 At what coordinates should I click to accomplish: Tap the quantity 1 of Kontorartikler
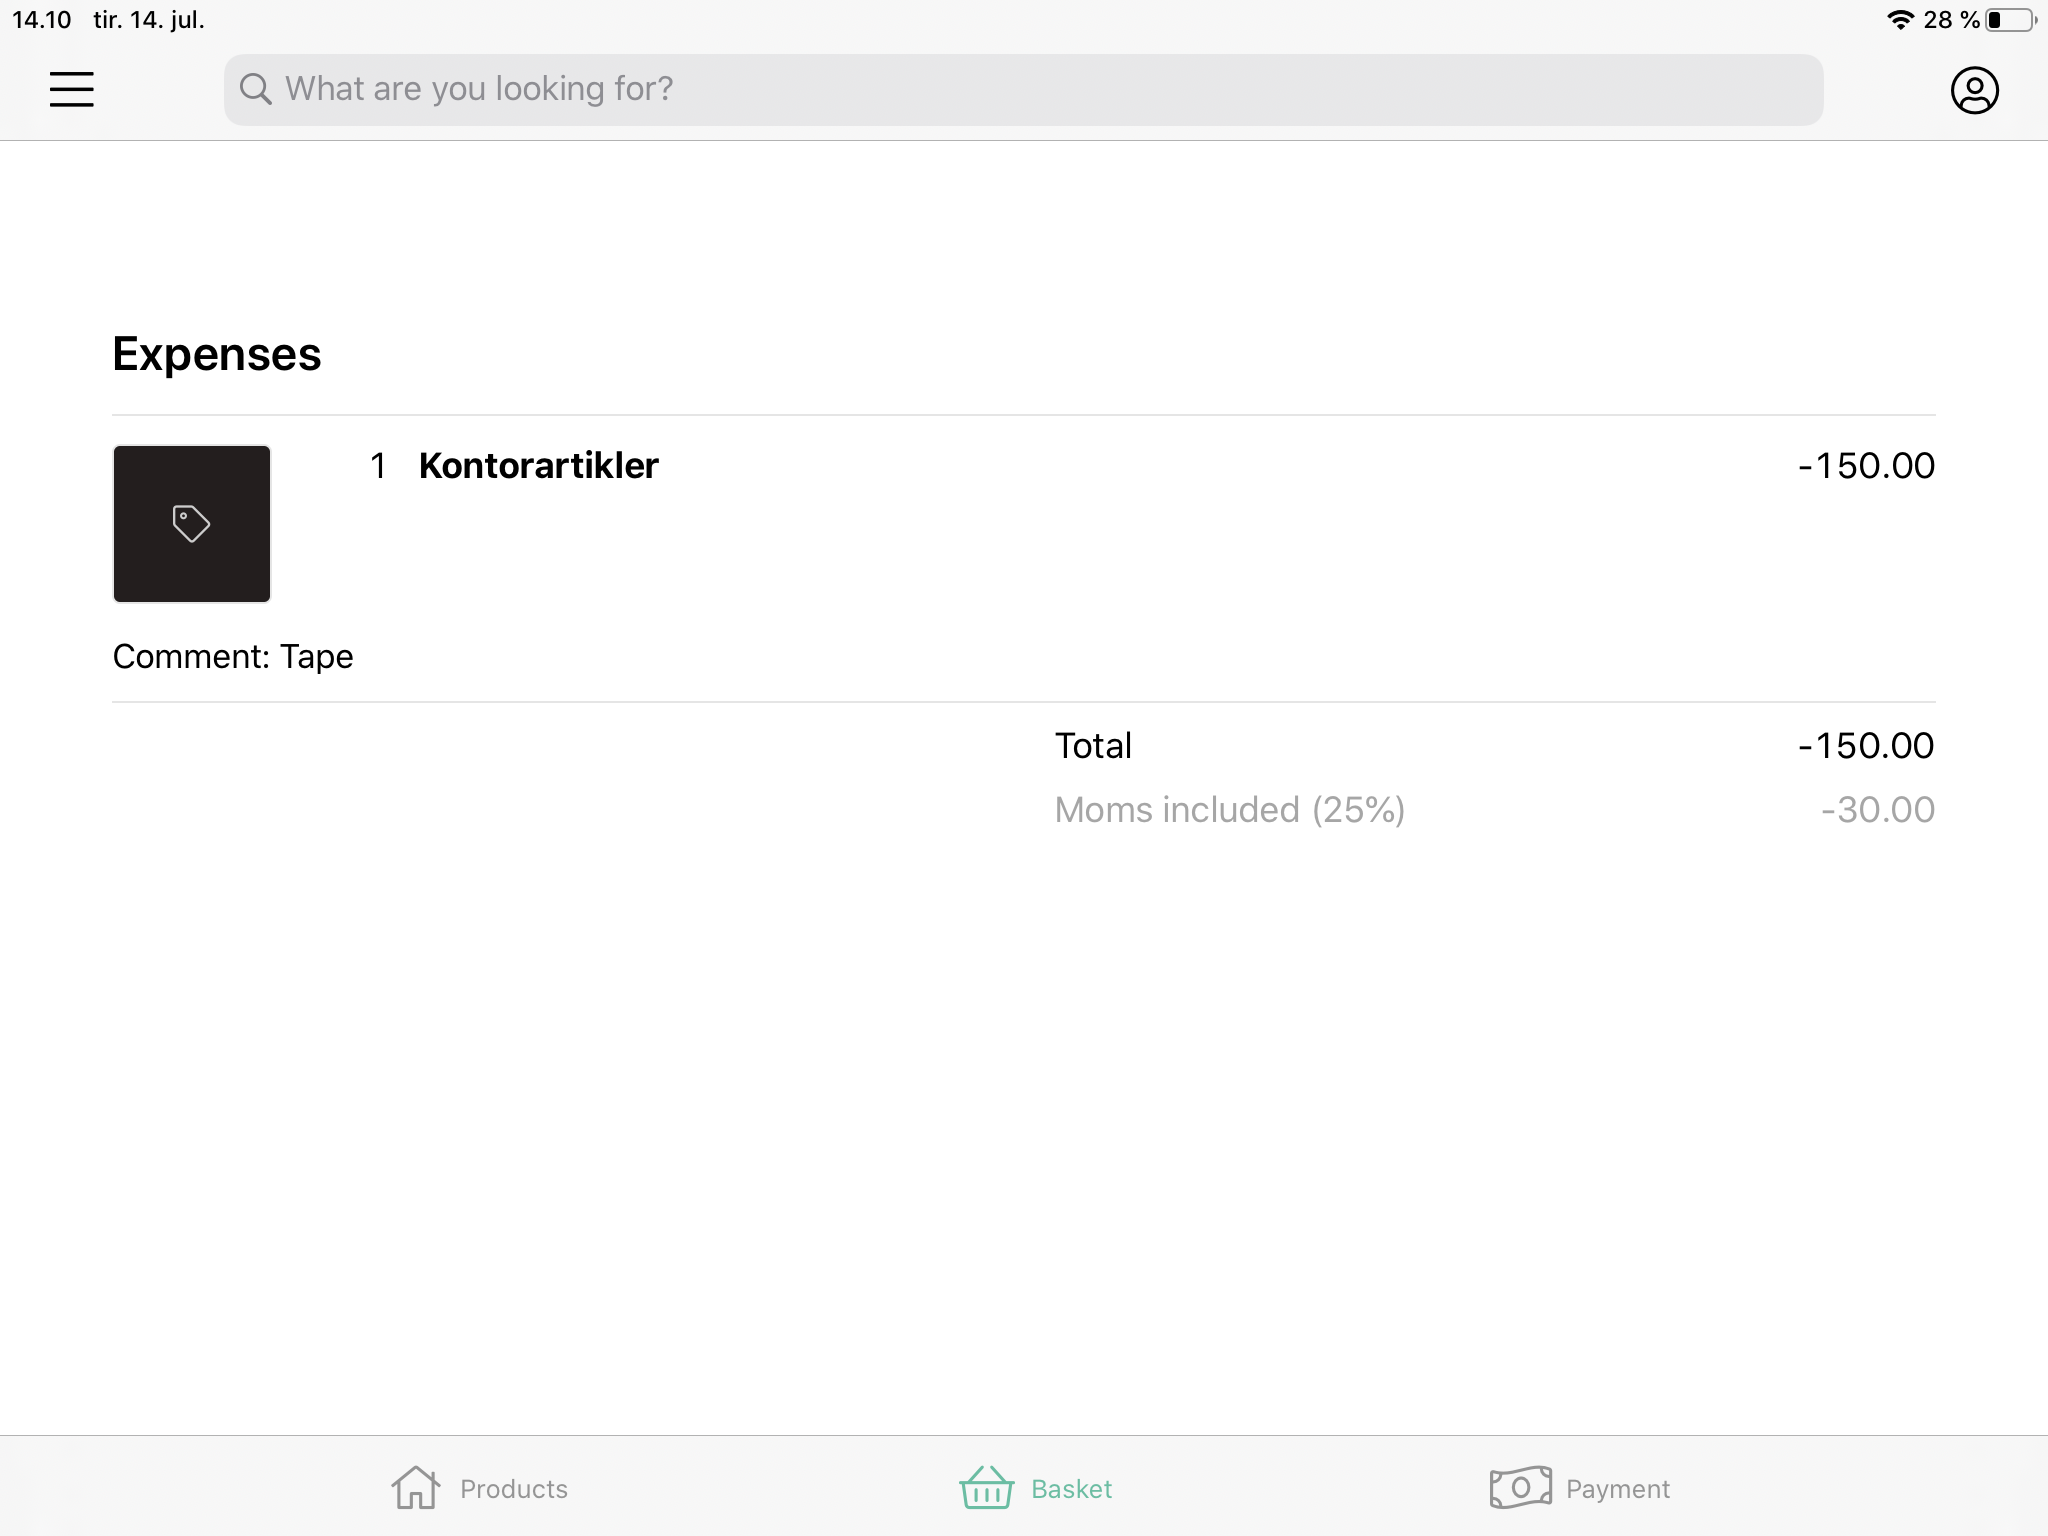tap(378, 466)
